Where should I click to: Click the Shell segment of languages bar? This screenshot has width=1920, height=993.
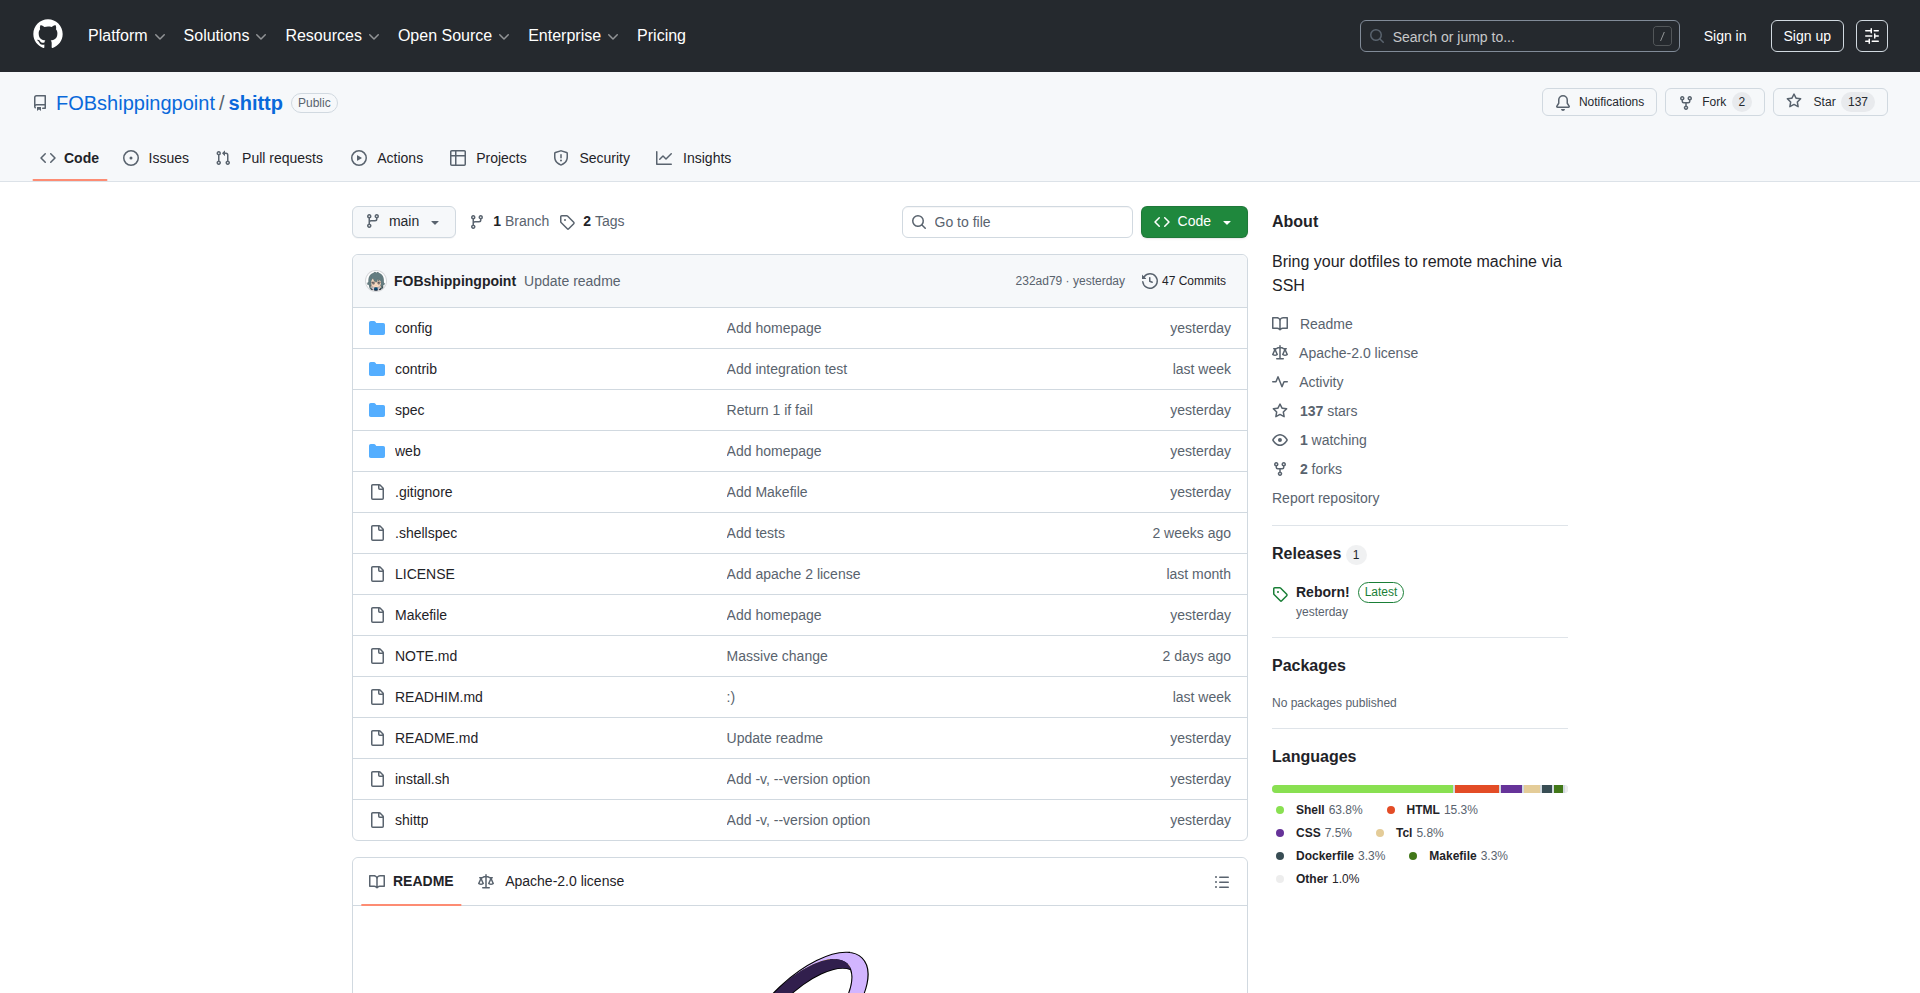point(1361,789)
